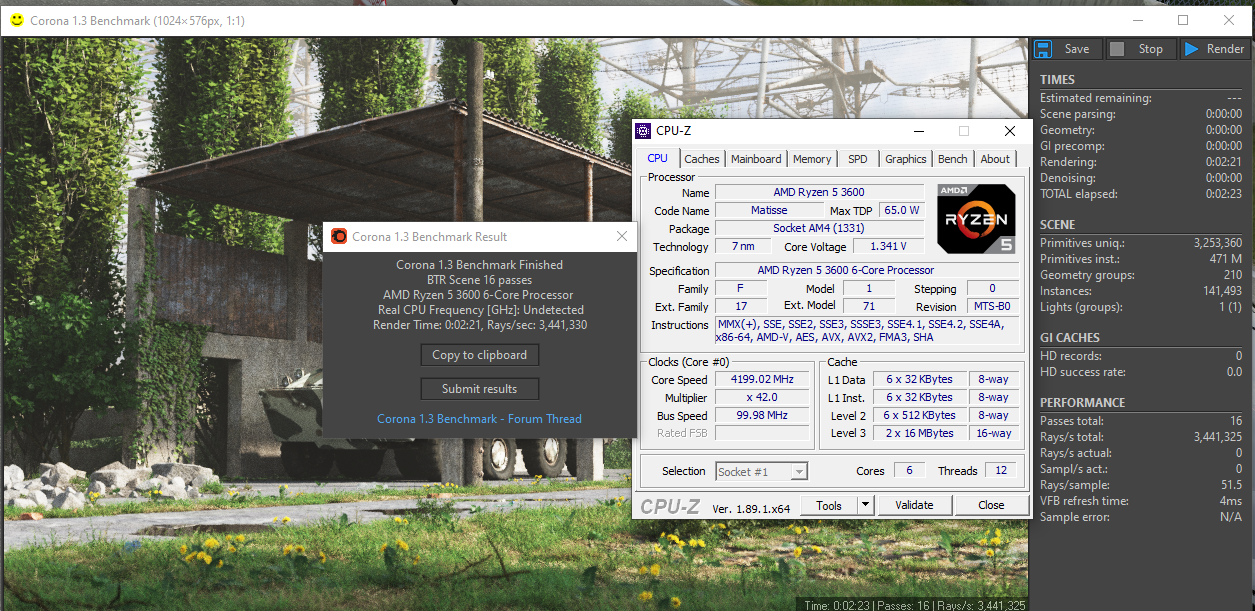The width and height of the screenshot is (1255, 611).
Task: Click the Passes total value 16
Action: pos(1236,421)
